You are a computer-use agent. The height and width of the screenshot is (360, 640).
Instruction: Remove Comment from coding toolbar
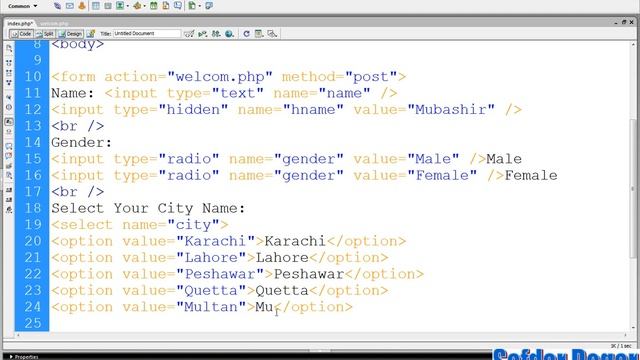point(9,156)
